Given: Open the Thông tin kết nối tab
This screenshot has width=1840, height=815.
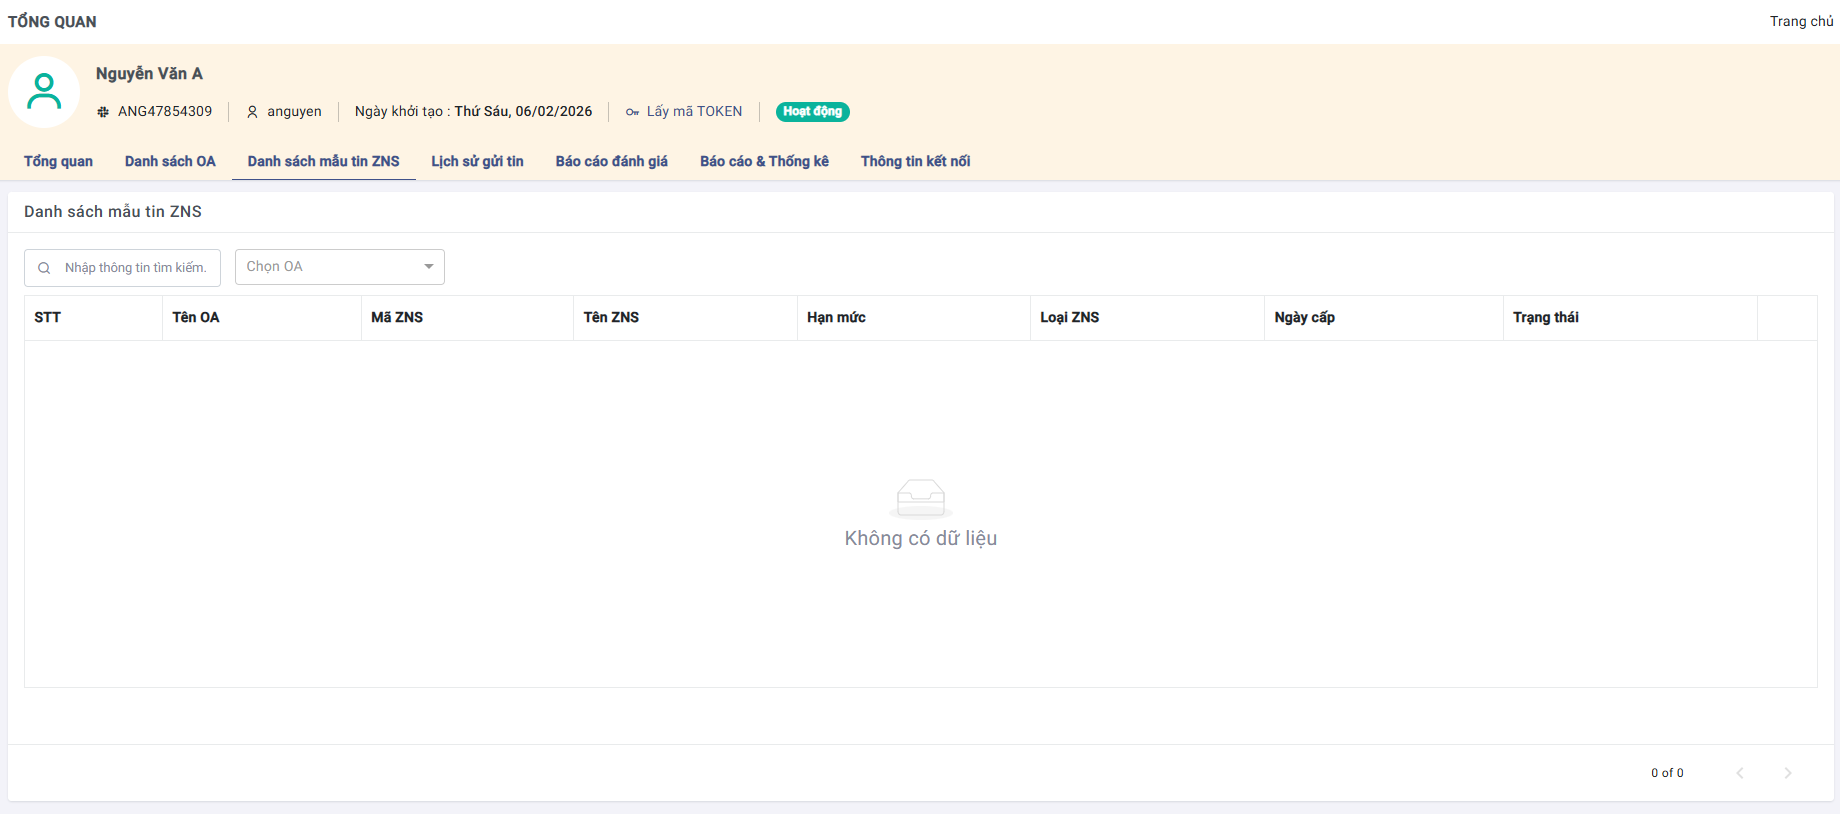Looking at the screenshot, I should pyautogui.click(x=915, y=161).
